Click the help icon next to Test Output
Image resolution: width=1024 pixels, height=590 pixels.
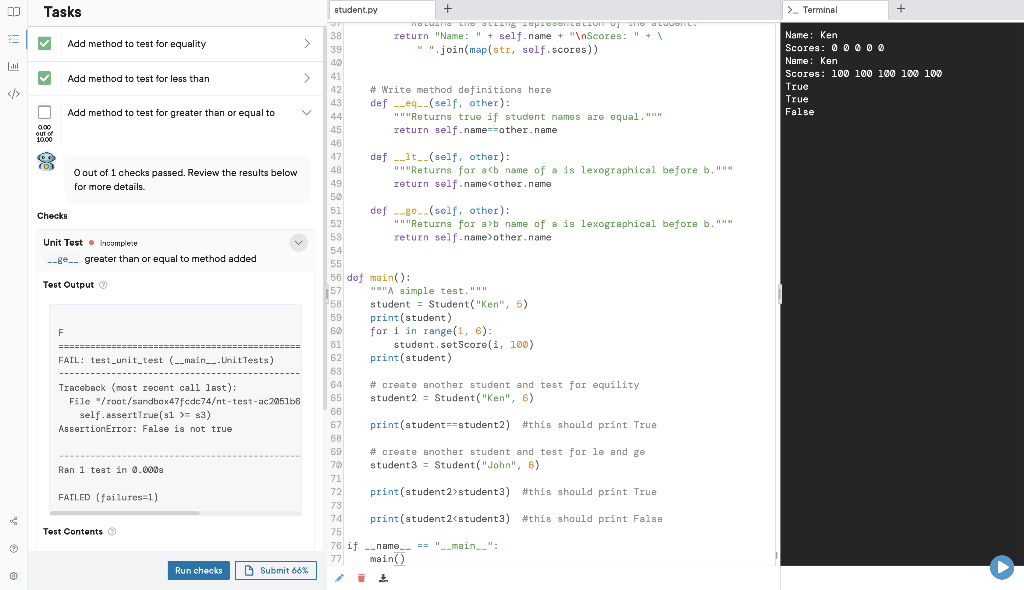(x=103, y=285)
